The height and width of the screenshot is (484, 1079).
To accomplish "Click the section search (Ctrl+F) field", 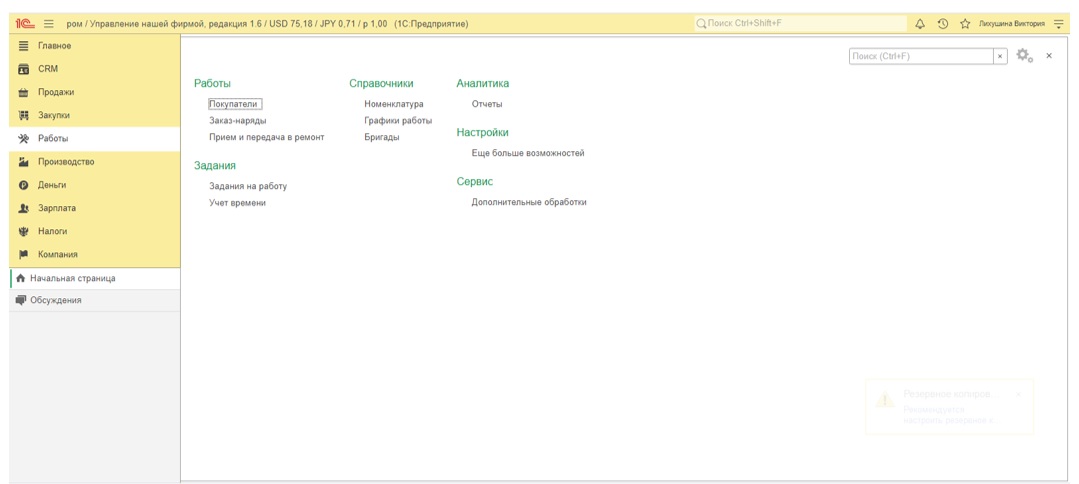I will 920,57.
